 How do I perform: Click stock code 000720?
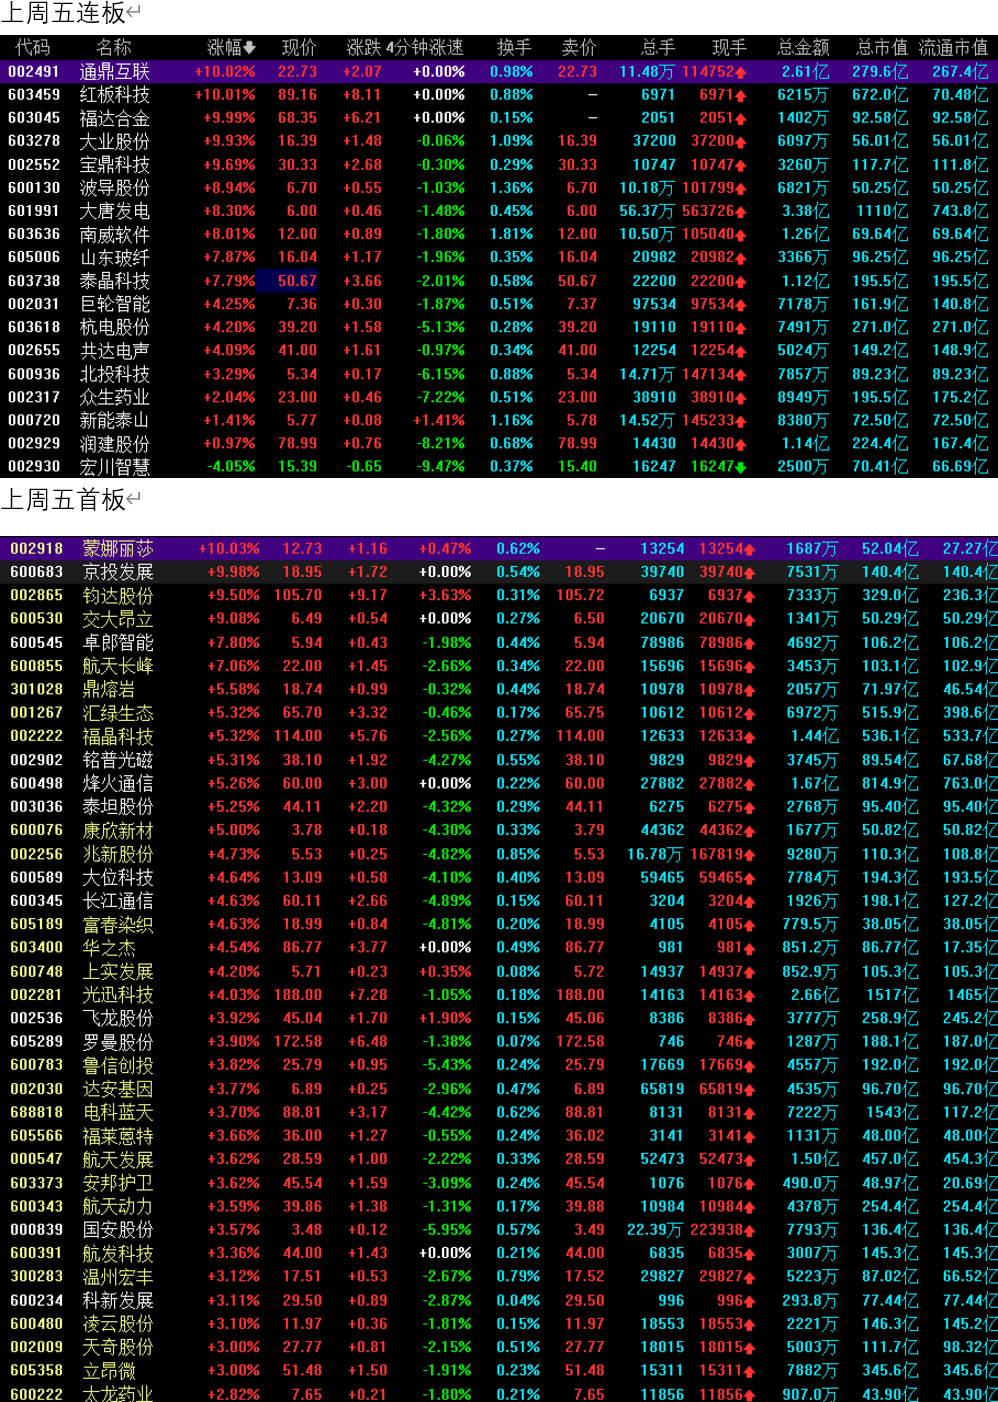(34, 420)
